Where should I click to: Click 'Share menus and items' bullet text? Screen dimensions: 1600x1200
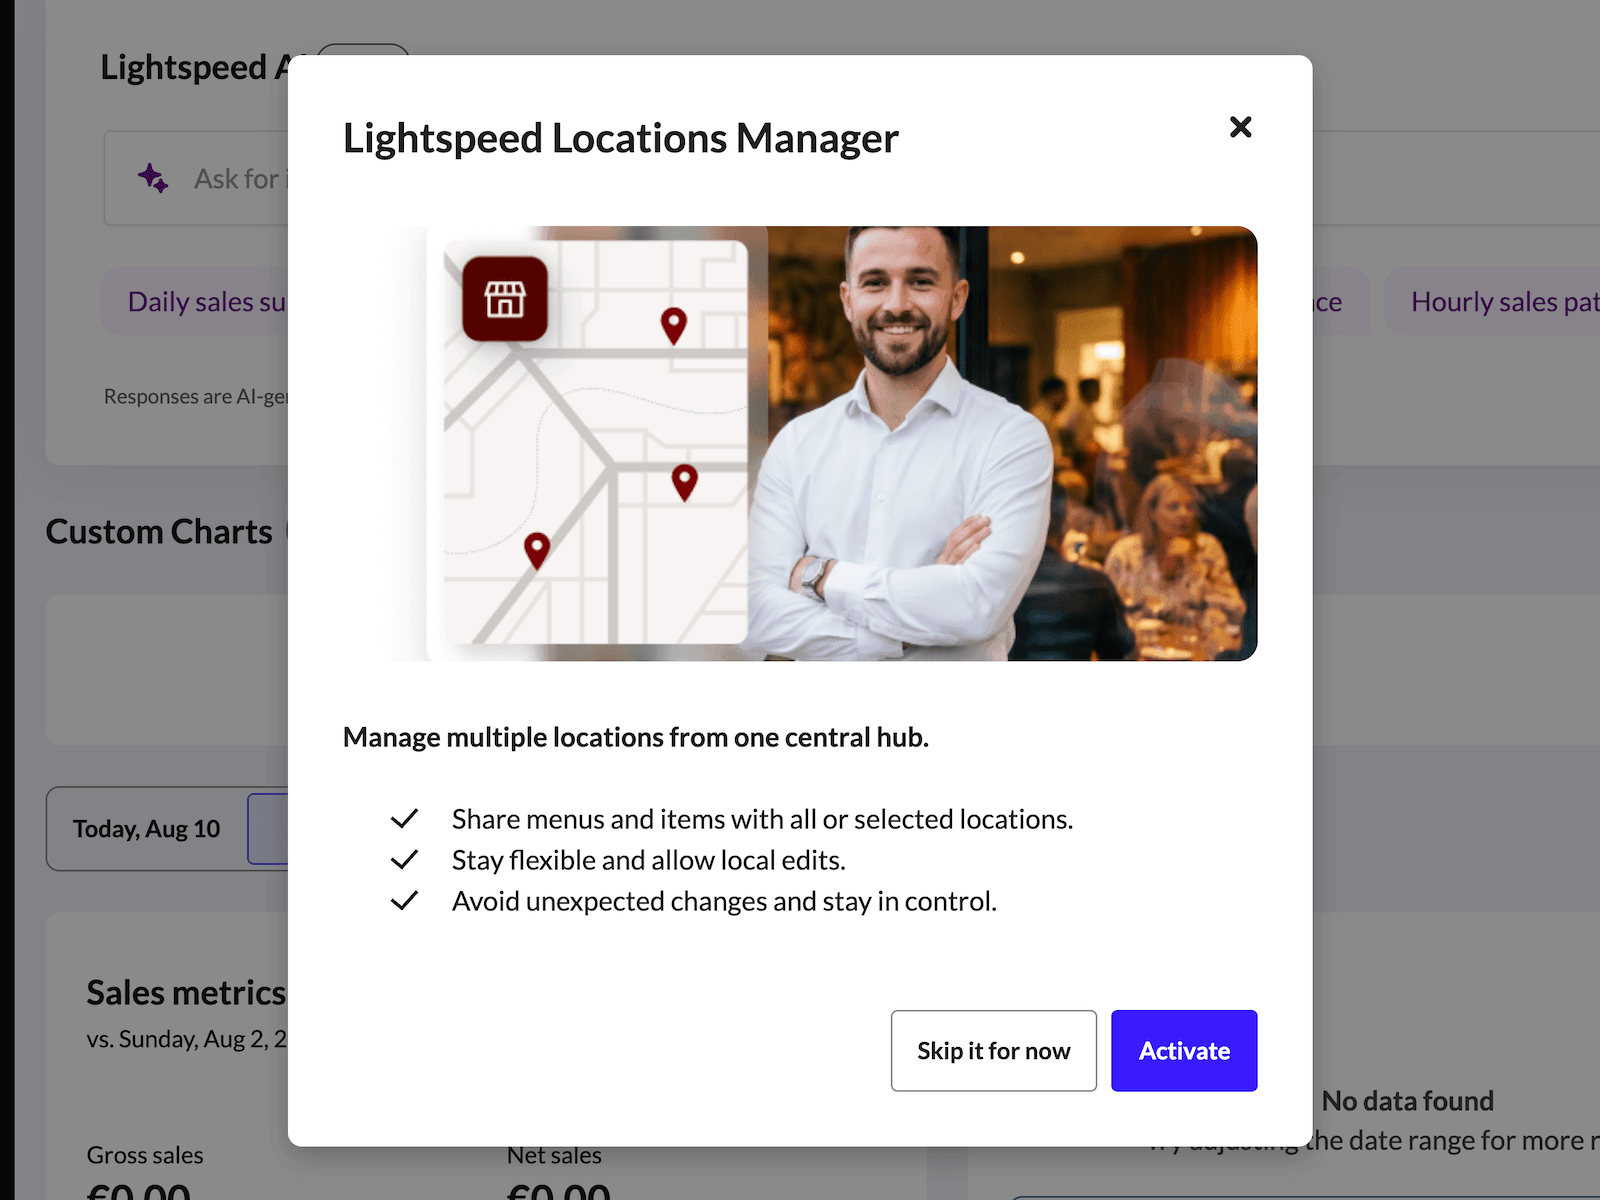click(762, 819)
